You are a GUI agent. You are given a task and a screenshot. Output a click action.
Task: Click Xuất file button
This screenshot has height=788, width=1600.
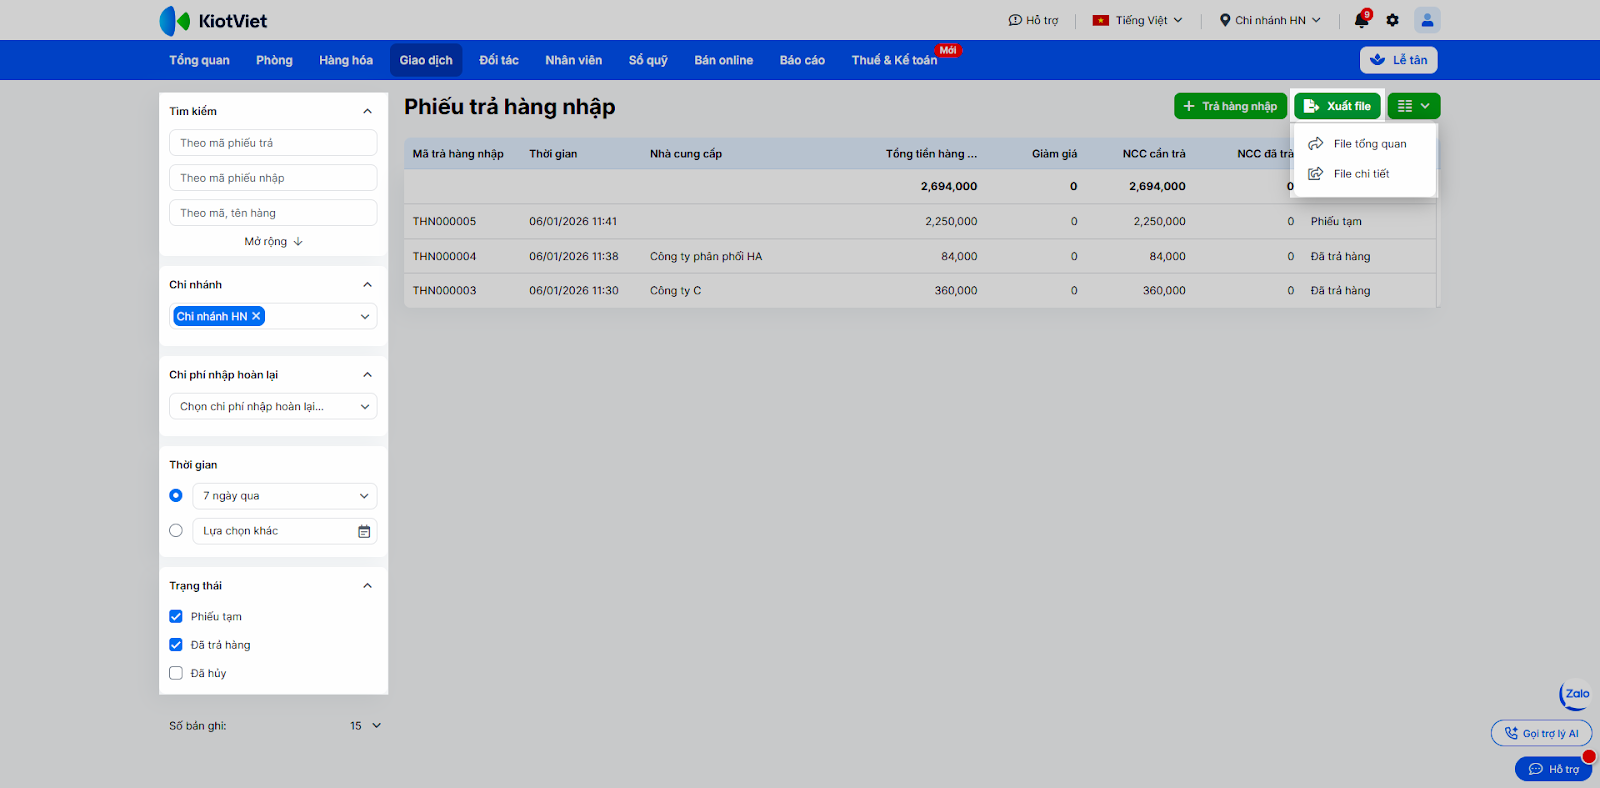click(1338, 106)
